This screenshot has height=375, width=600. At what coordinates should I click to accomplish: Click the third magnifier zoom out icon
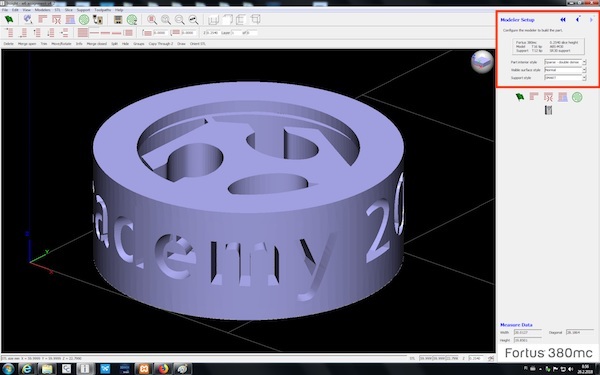pyautogui.click(x=179, y=19)
